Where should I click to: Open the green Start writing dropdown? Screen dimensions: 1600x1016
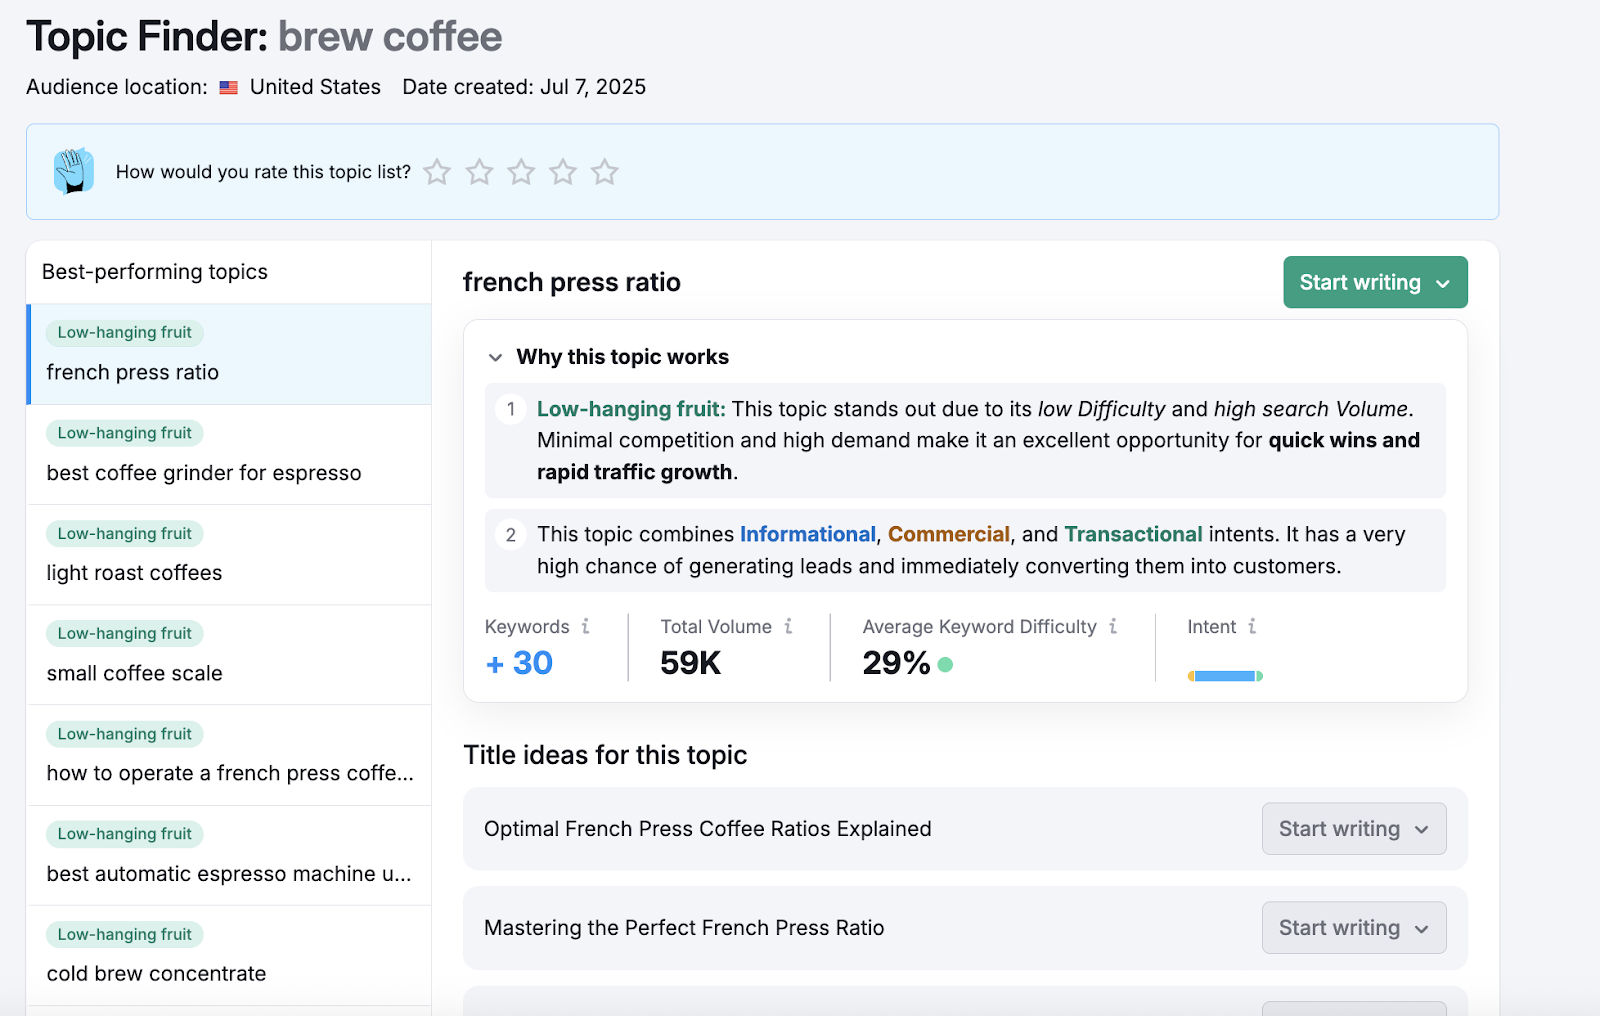[x=1375, y=282]
